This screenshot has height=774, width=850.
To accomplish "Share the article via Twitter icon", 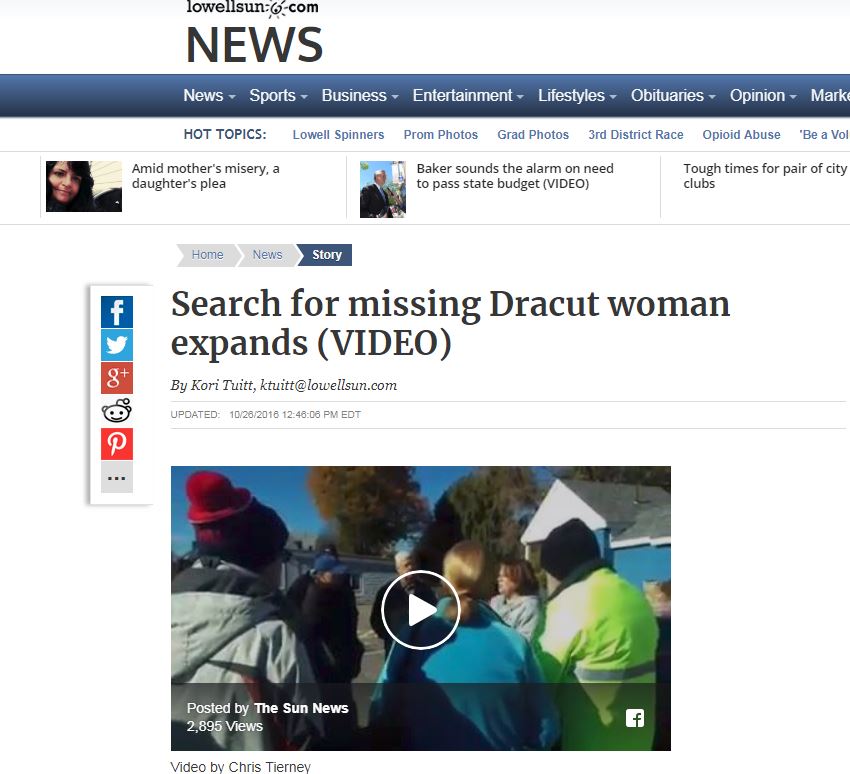I will click(117, 345).
